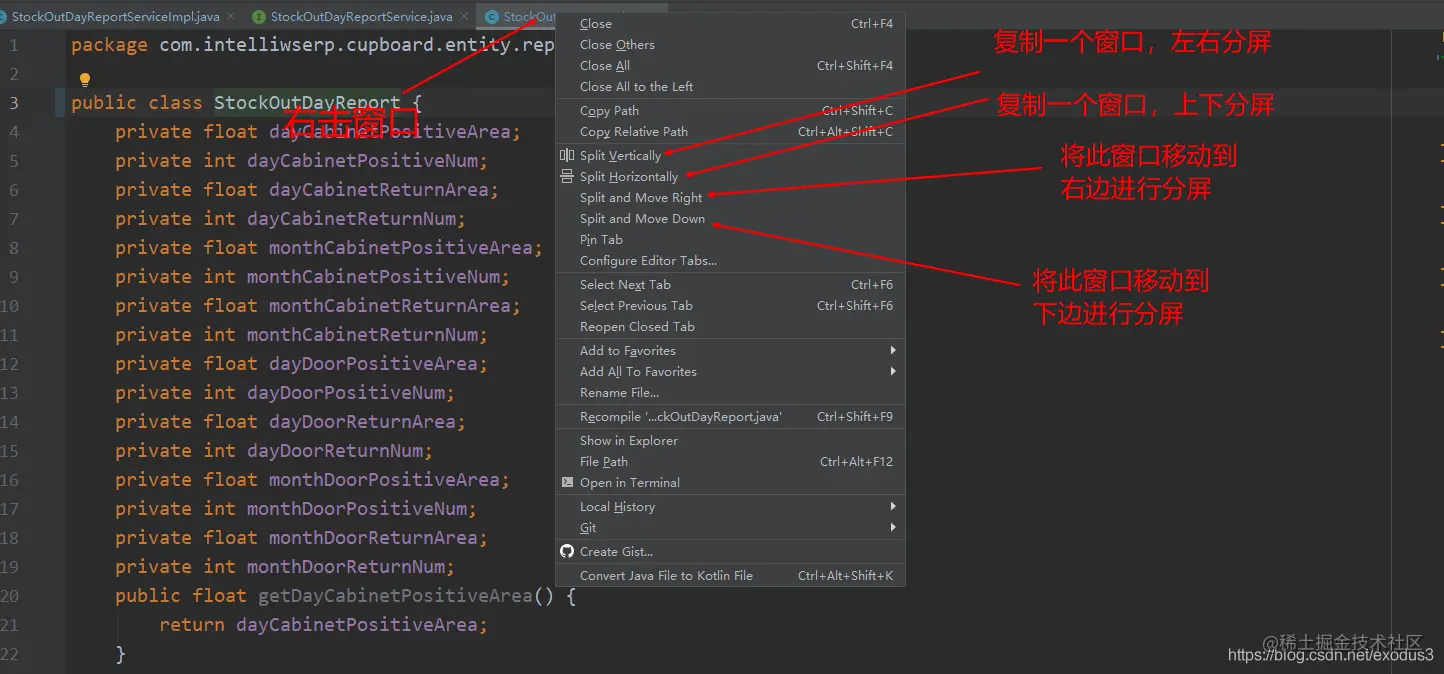1444x674 pixels.
Task: Open the Add to Favorites submenu
Action: click(x=730, y=350)
